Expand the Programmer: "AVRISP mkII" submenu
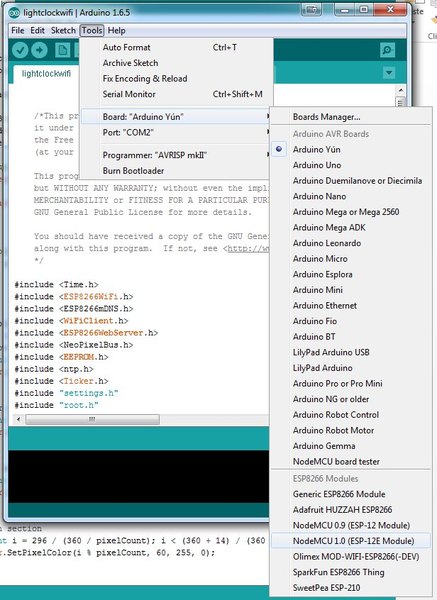This screenshot has height=600, width=437. coord(176,155)
